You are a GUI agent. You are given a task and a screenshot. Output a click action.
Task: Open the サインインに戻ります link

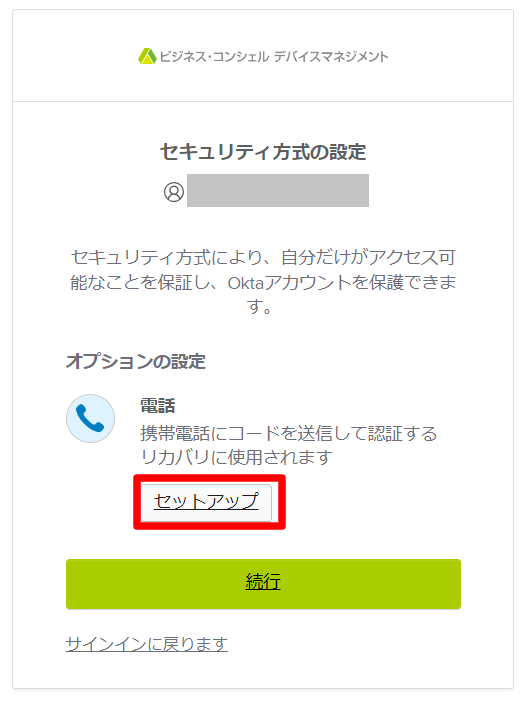point(147,645)
